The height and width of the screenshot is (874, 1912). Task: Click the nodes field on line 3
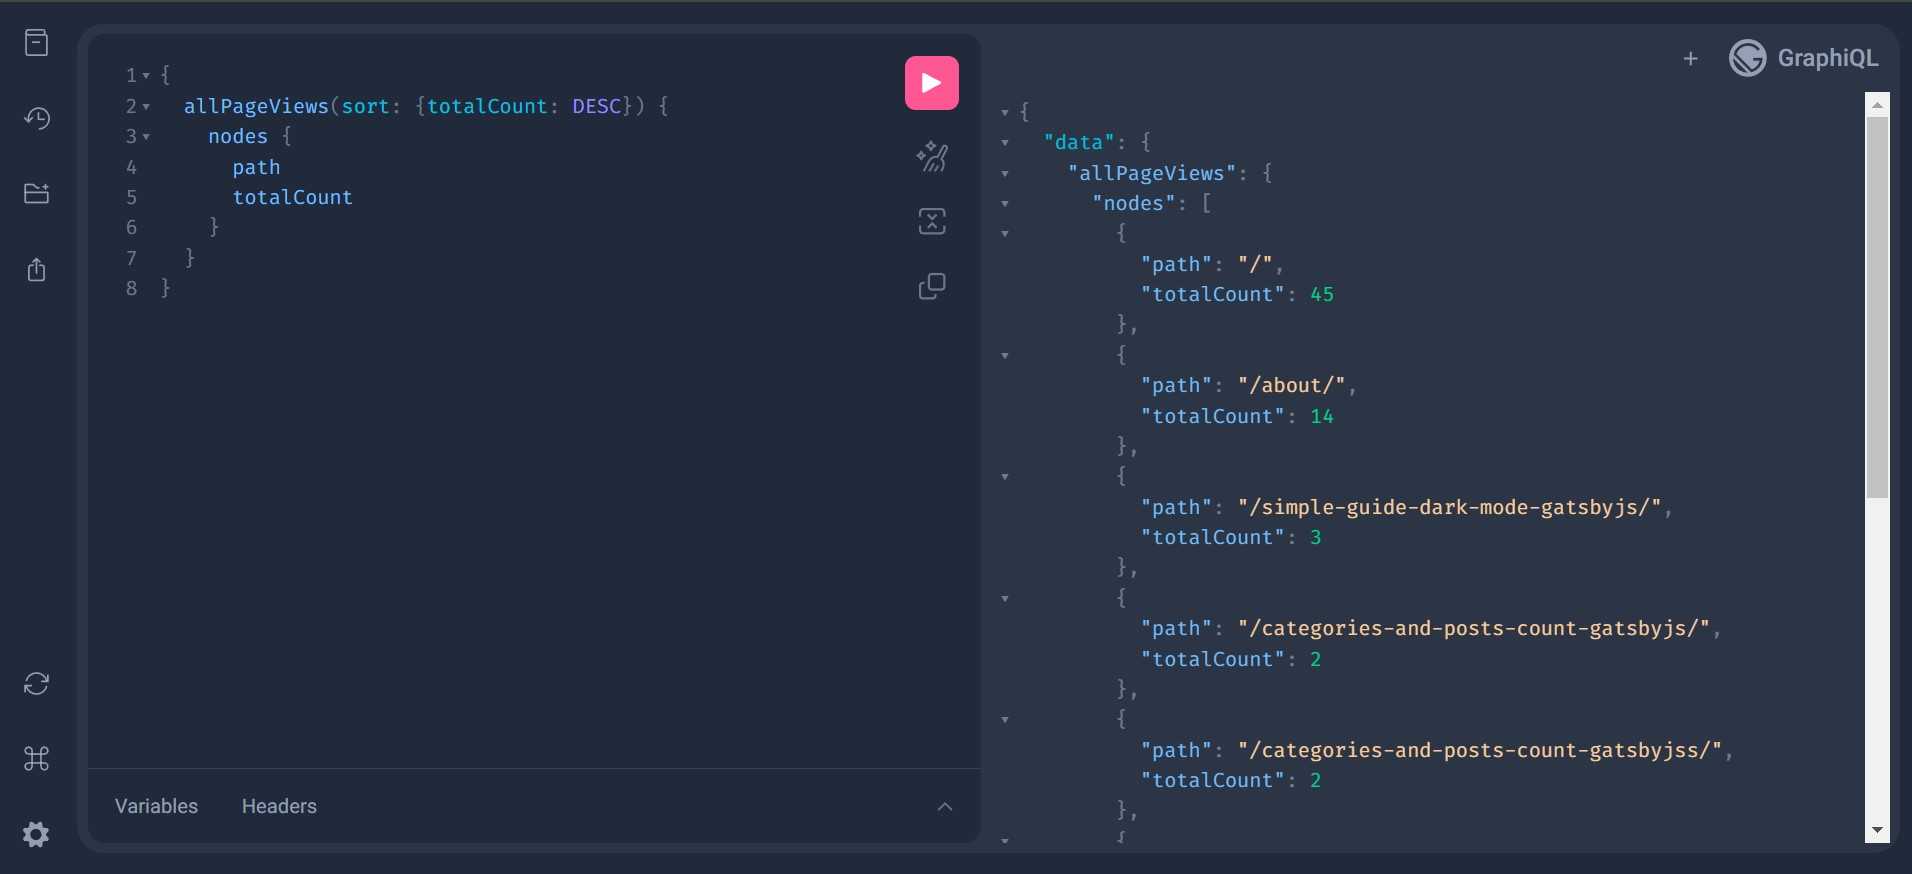point(238,136)
